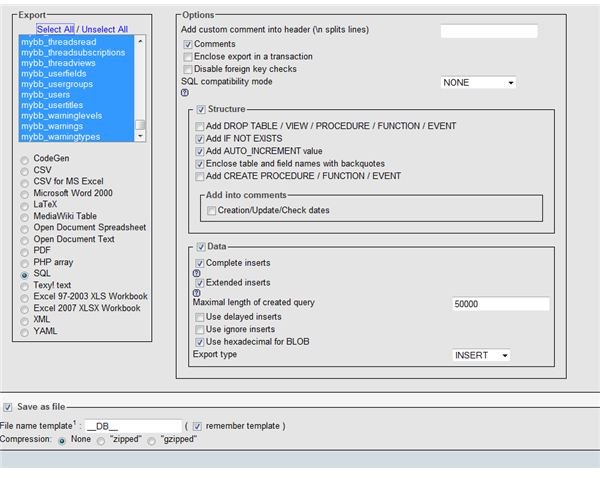Toggle Add IF NOT EXISTS checkbox
This screenshot has height=478, width=600.
pyautogui.click(x=199, y=139)
